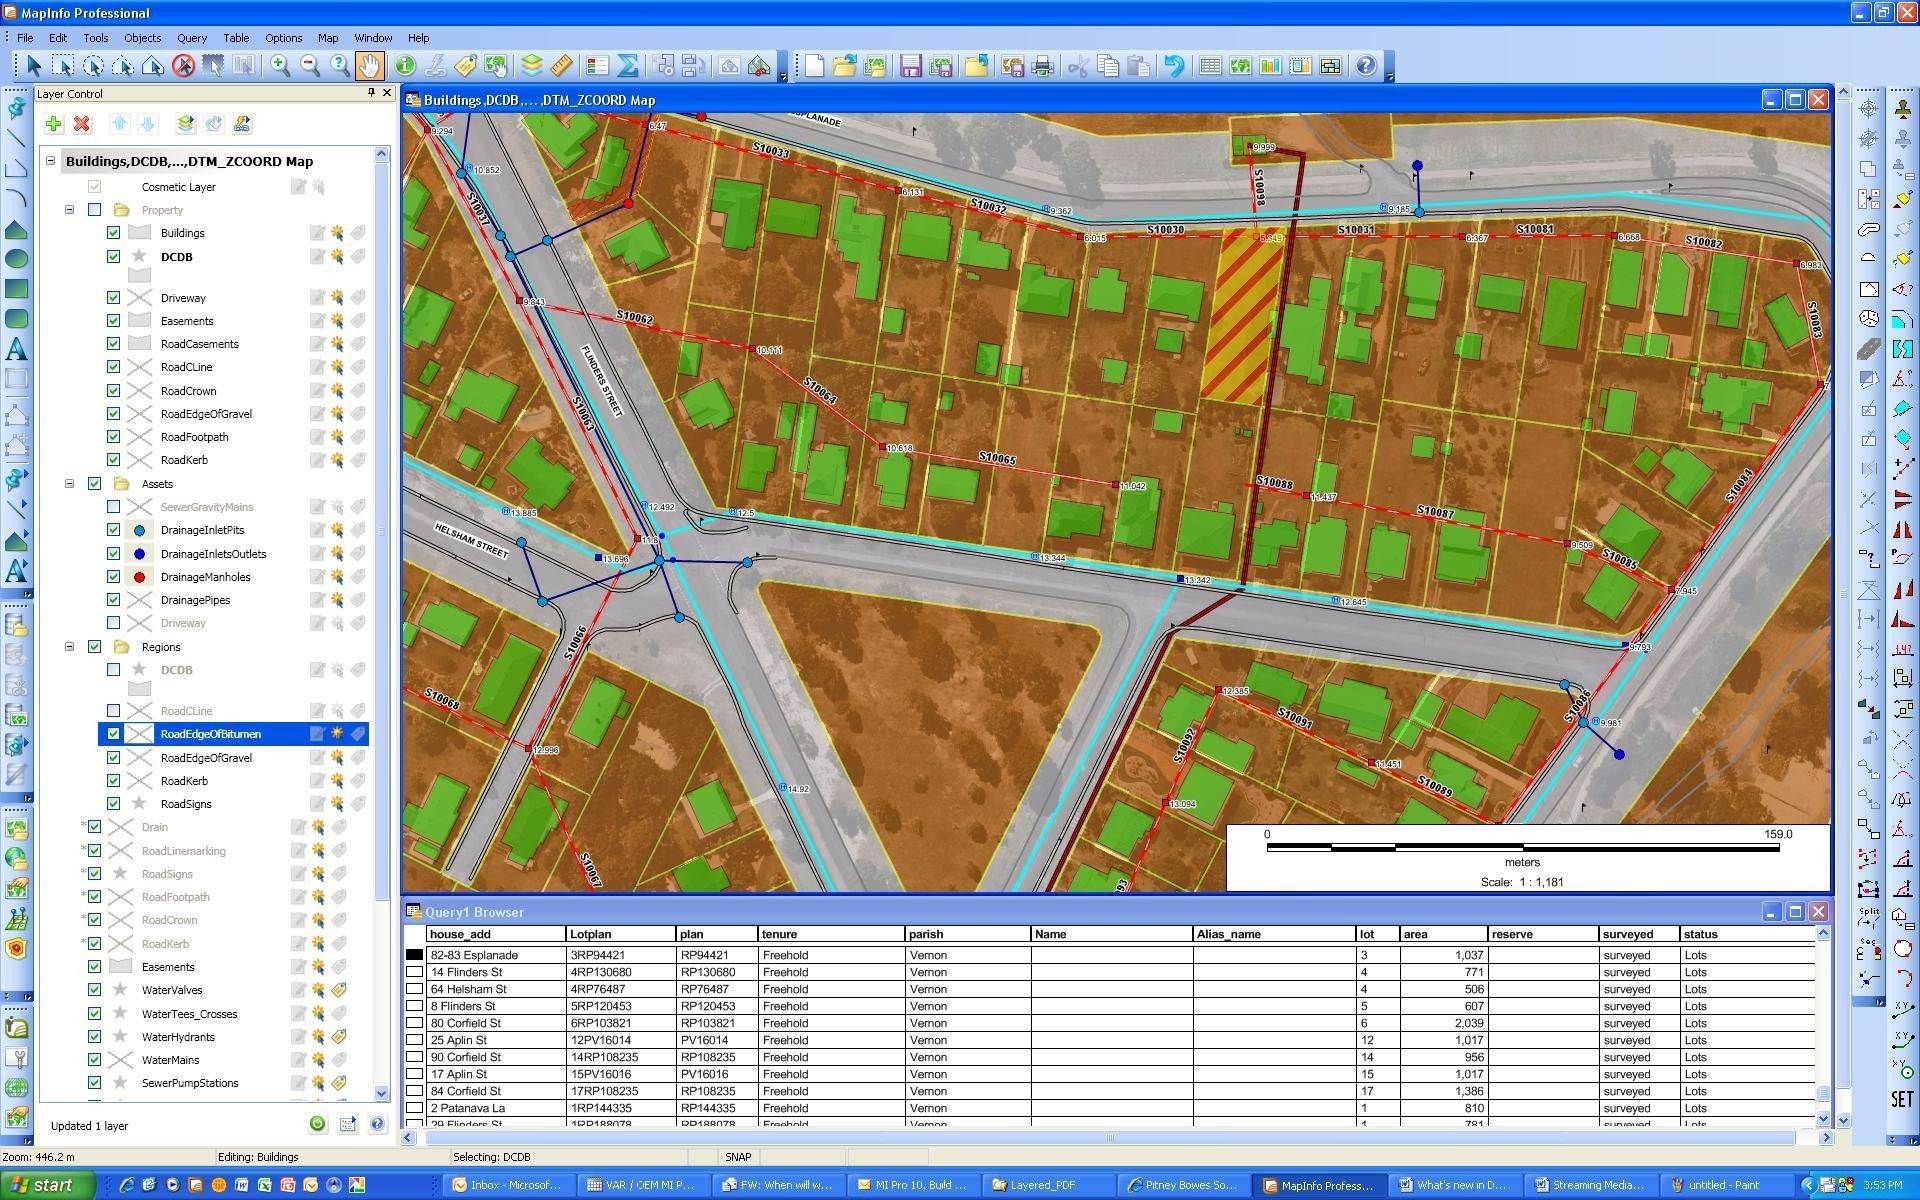The image size is (1920, 1200).
Task: Select RoadEdgeOfBitumen layer in list
Action: point(210,734)
